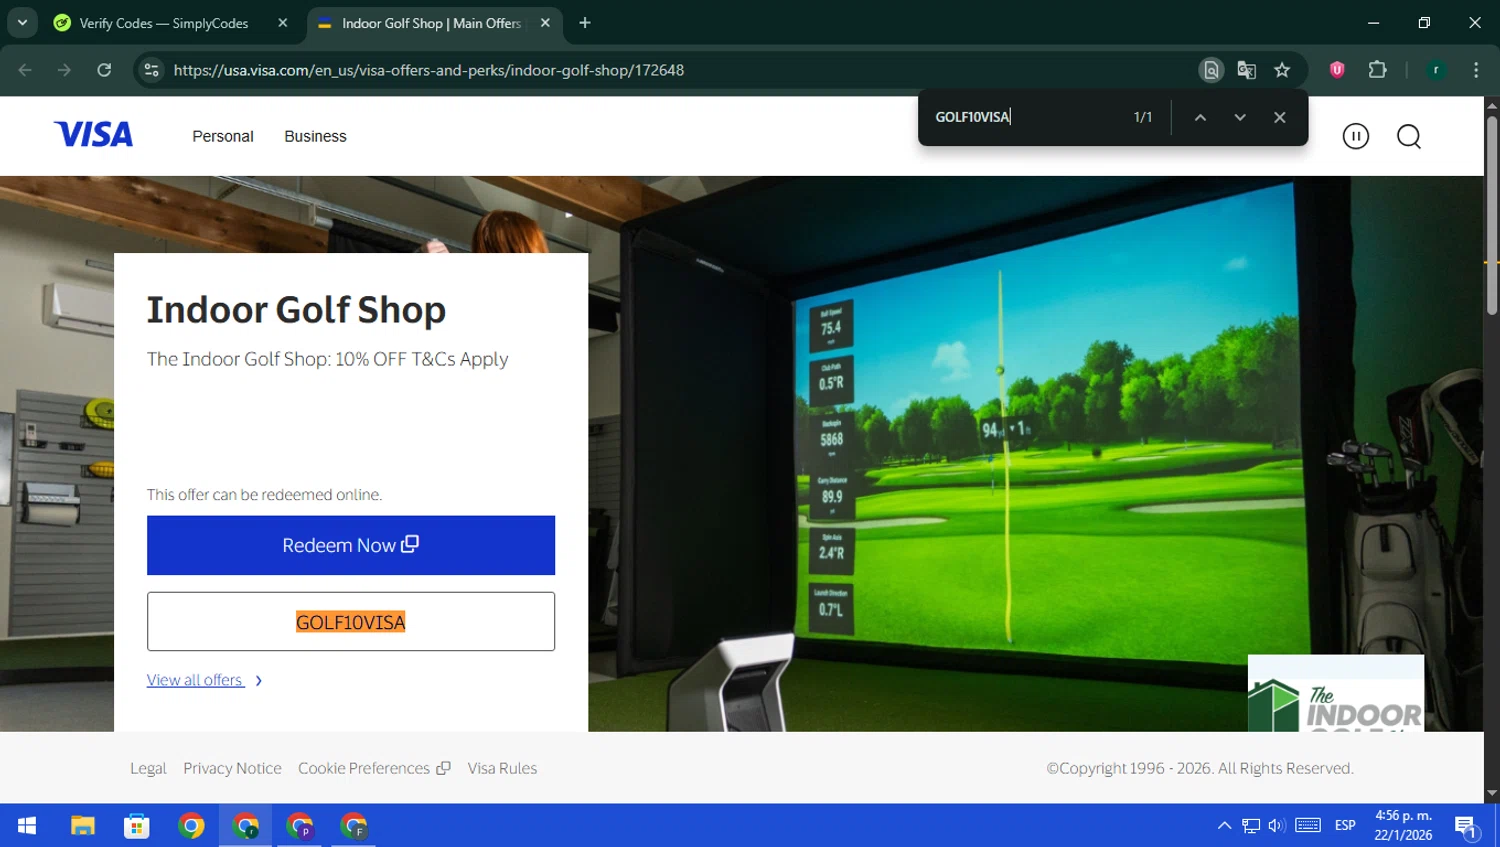1500x847 pixels.
Task: Click the Redeem Now button
Action: coord(351,545)
